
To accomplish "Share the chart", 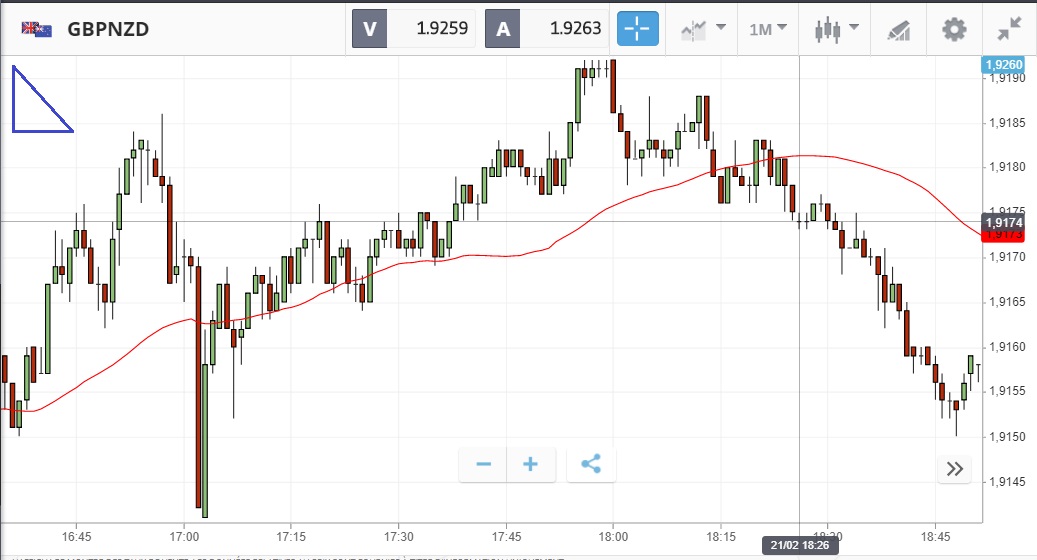I will [591, 464].
